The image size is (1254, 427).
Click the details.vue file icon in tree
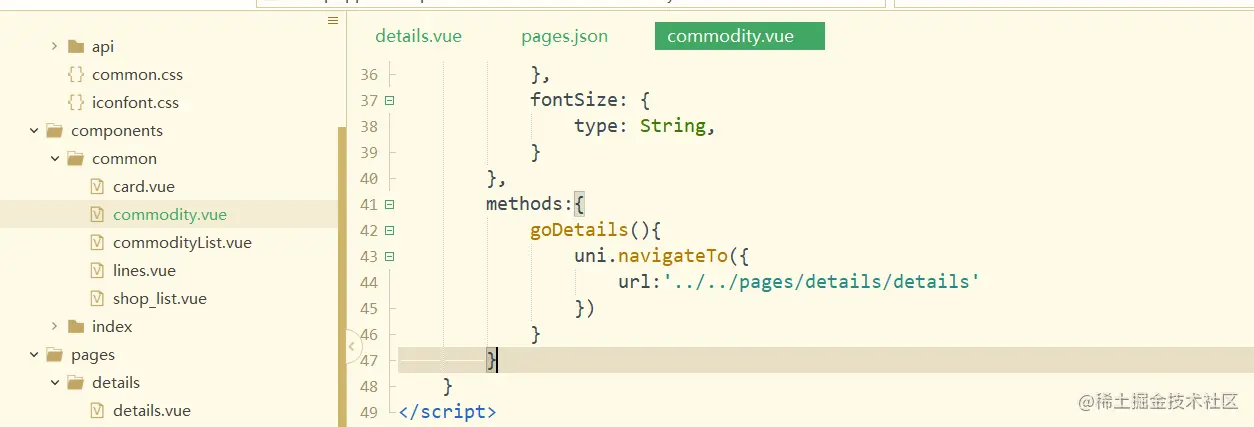(97, 411)
